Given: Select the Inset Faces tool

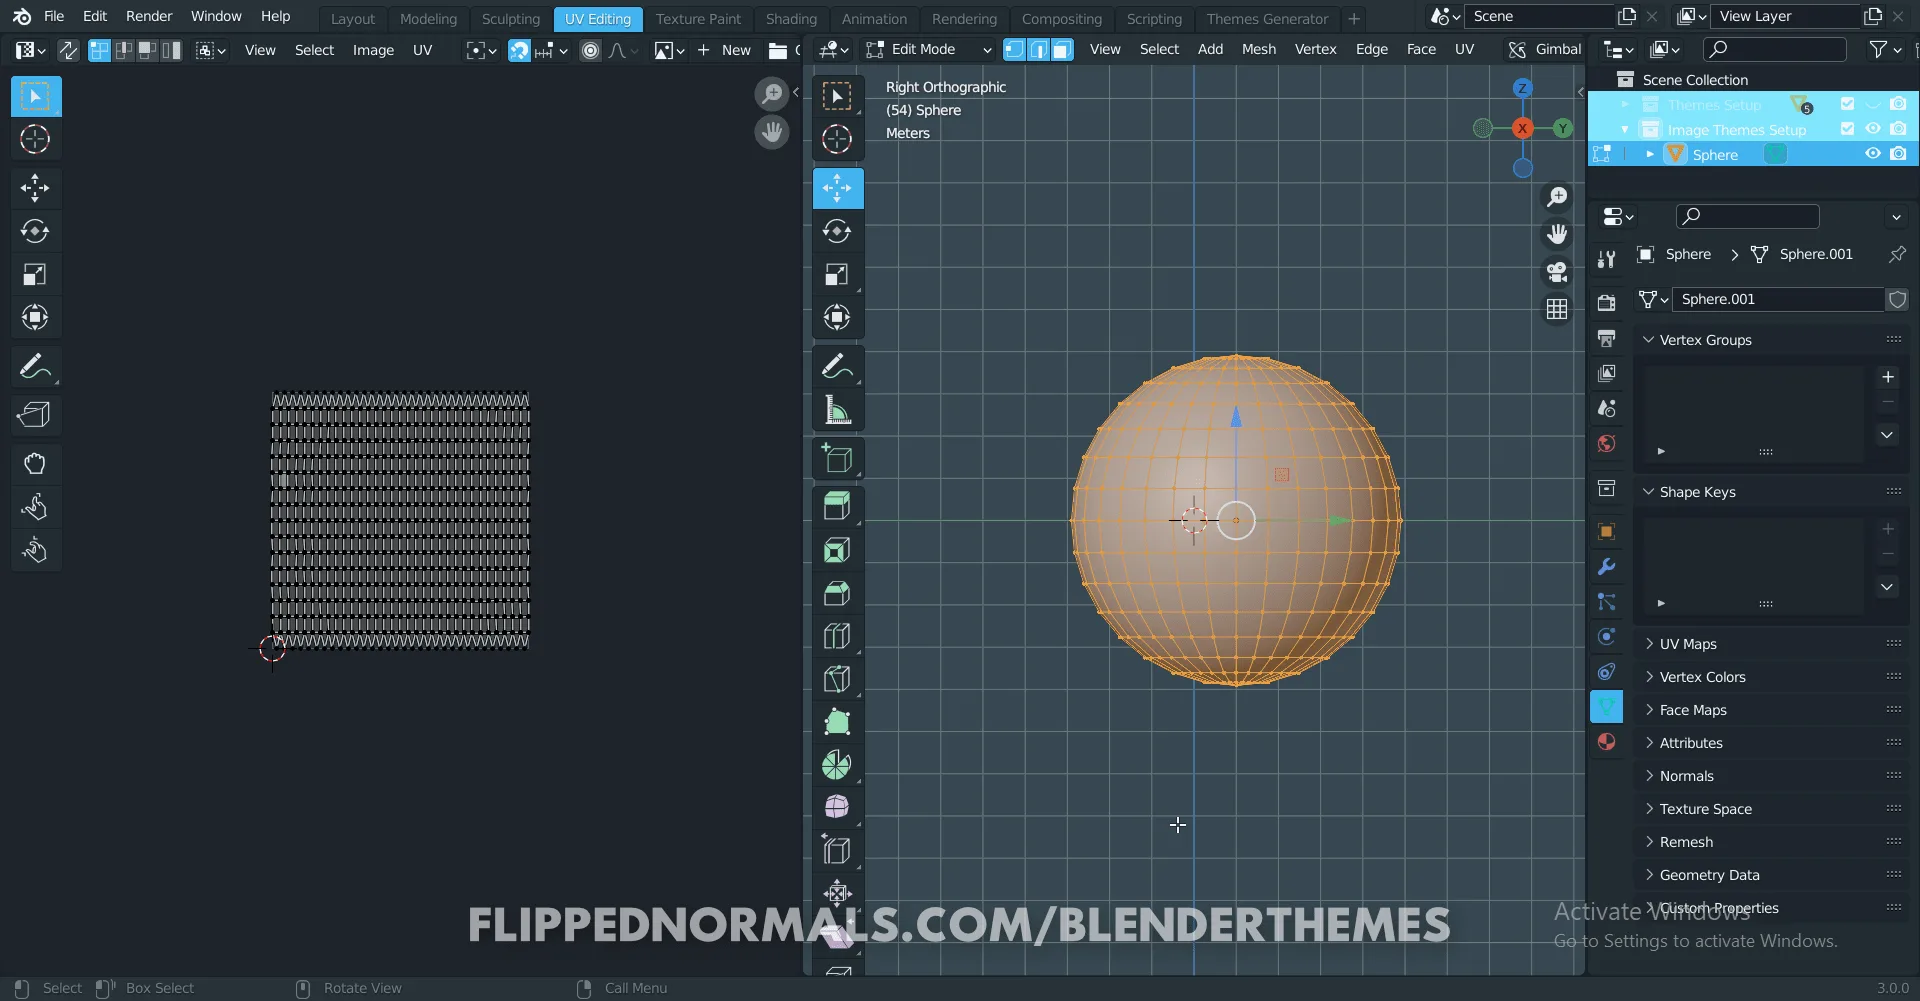Looking at the screenshot, I should tap(837, 548).
